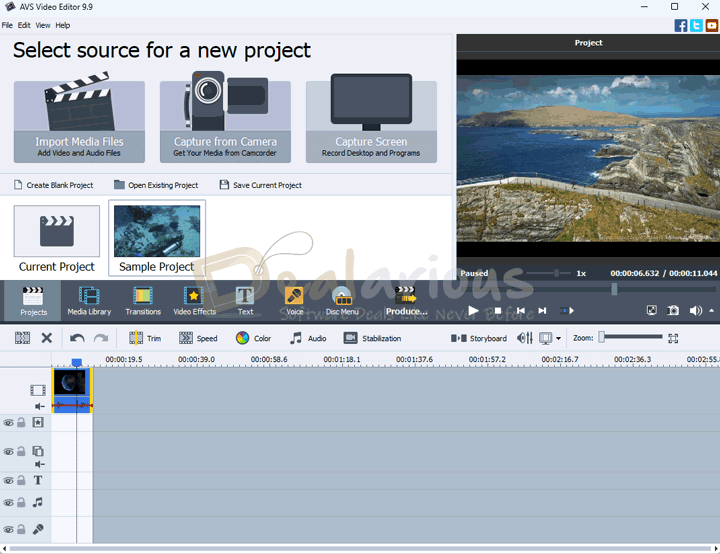This screenshot has width=720, height=554.
Task: Go to previous frame
Action: (520, 311)
